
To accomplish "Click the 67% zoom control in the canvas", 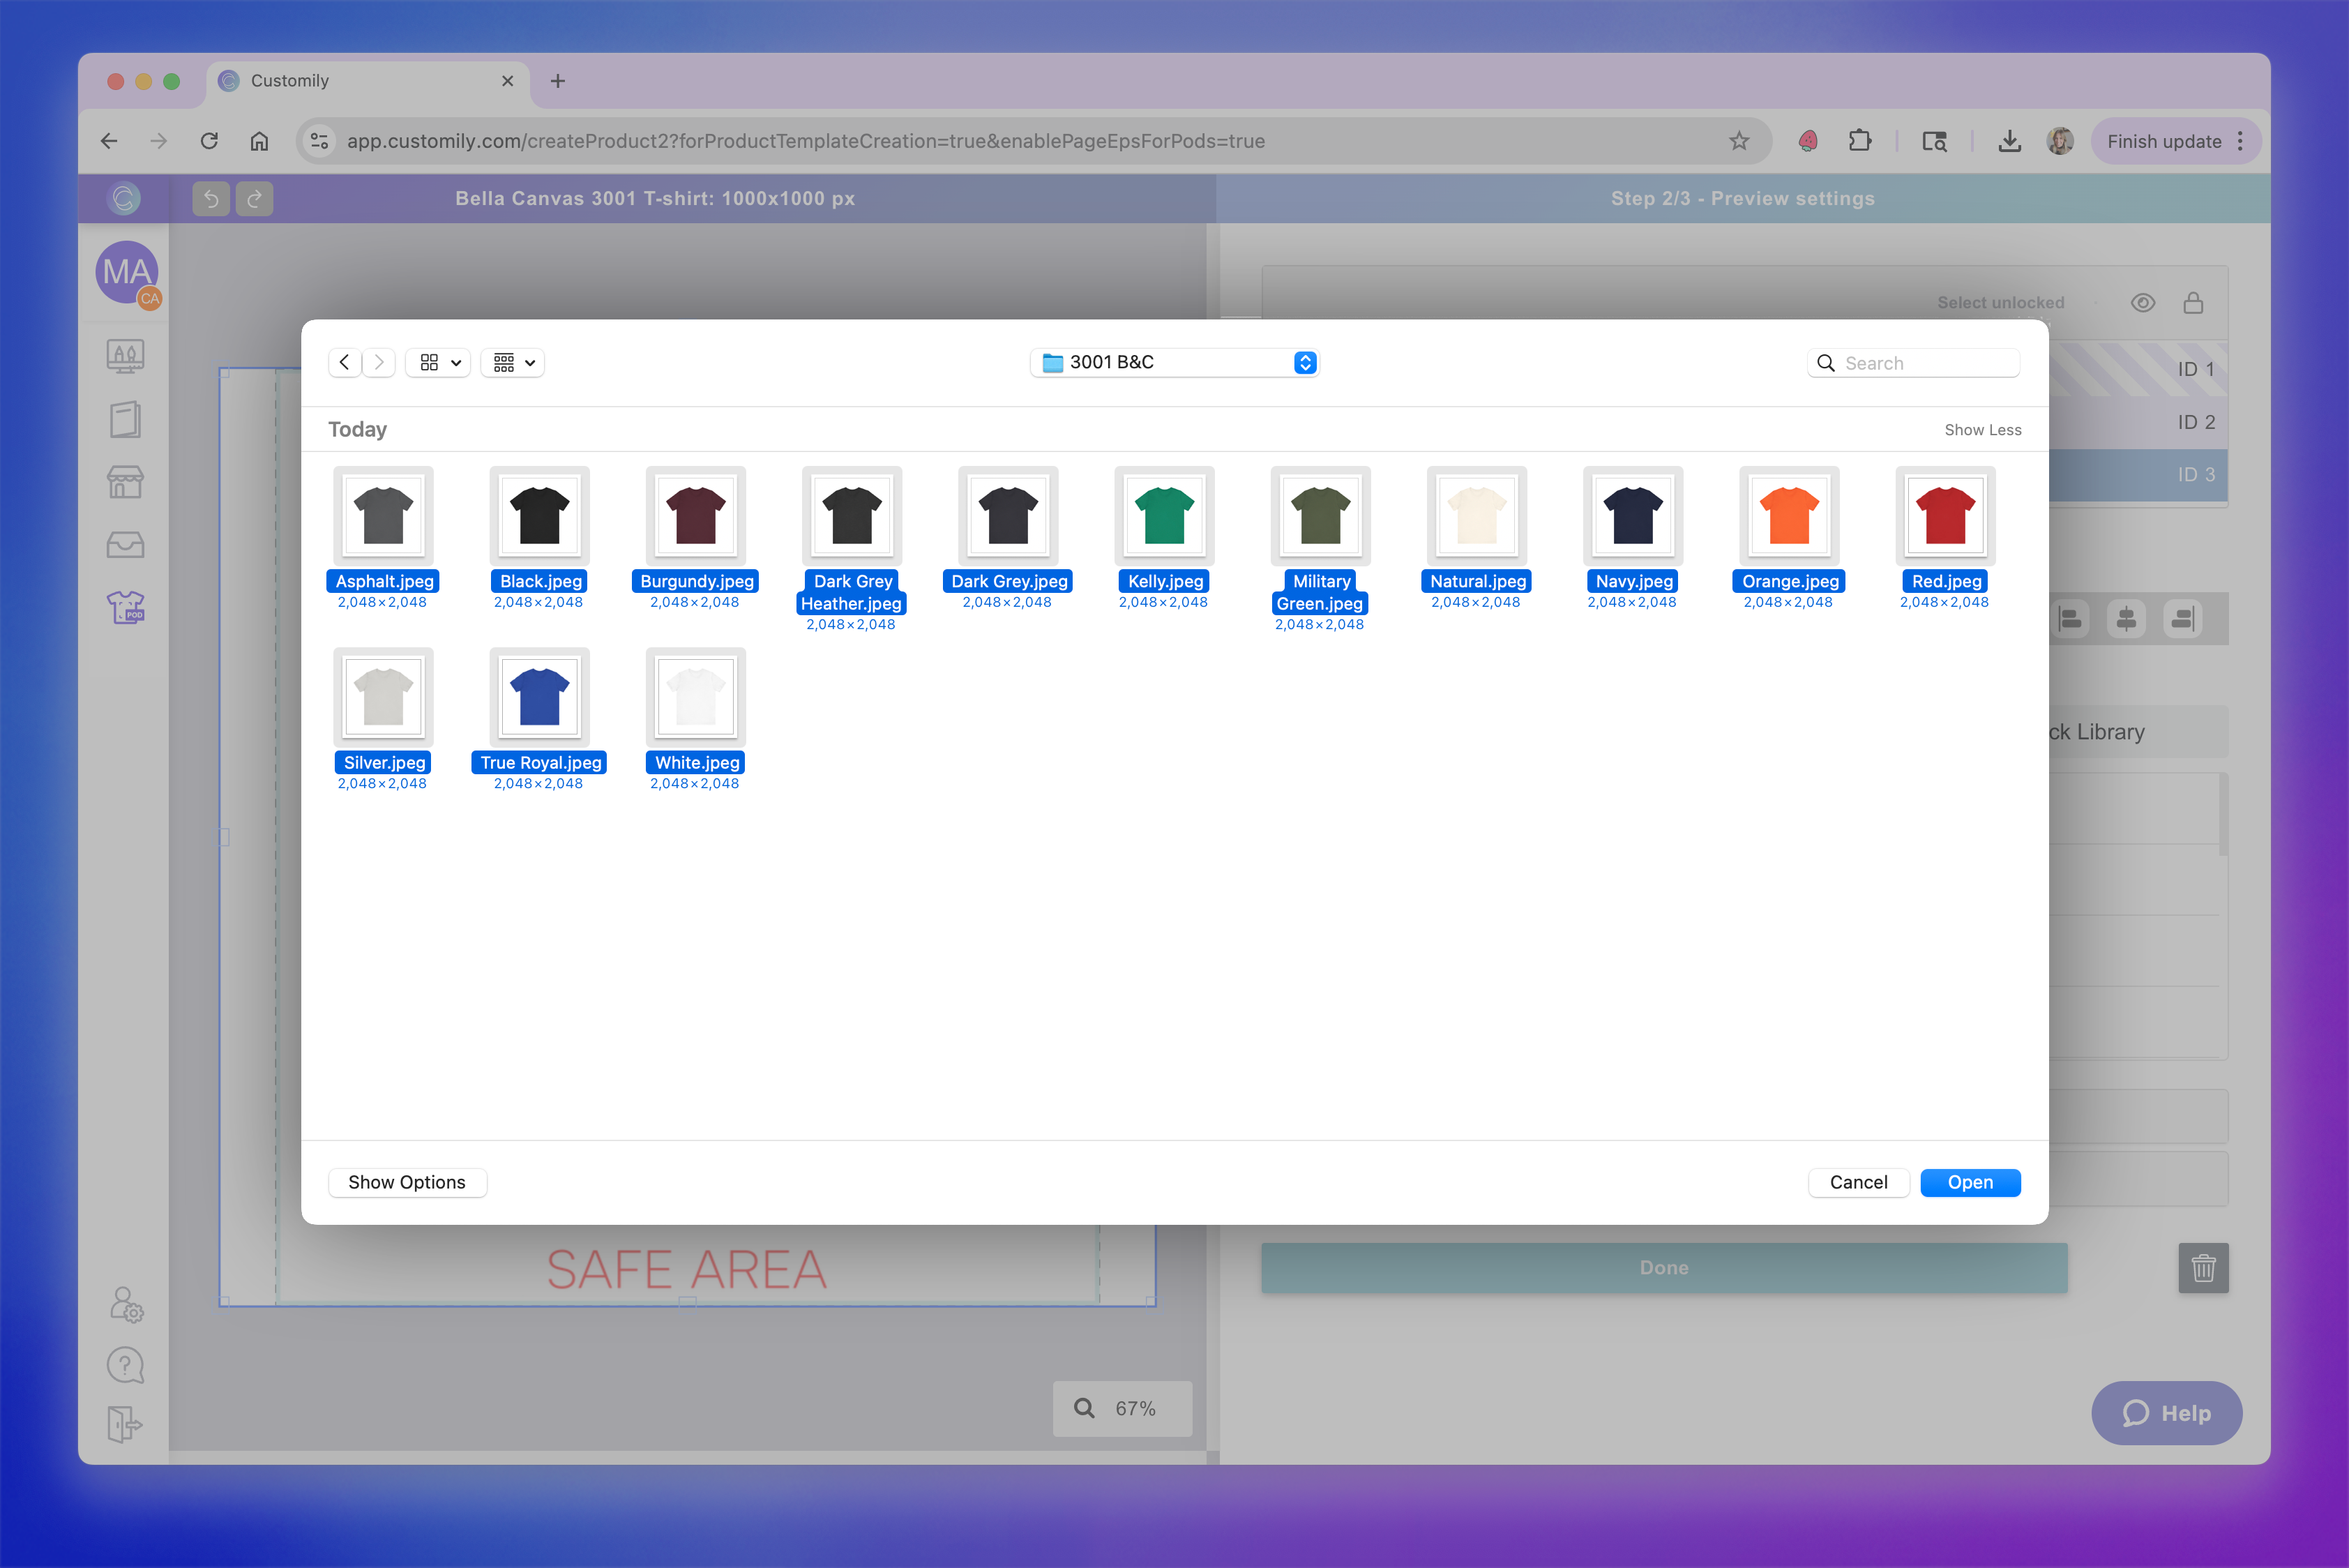I will click(1122, 1408).
